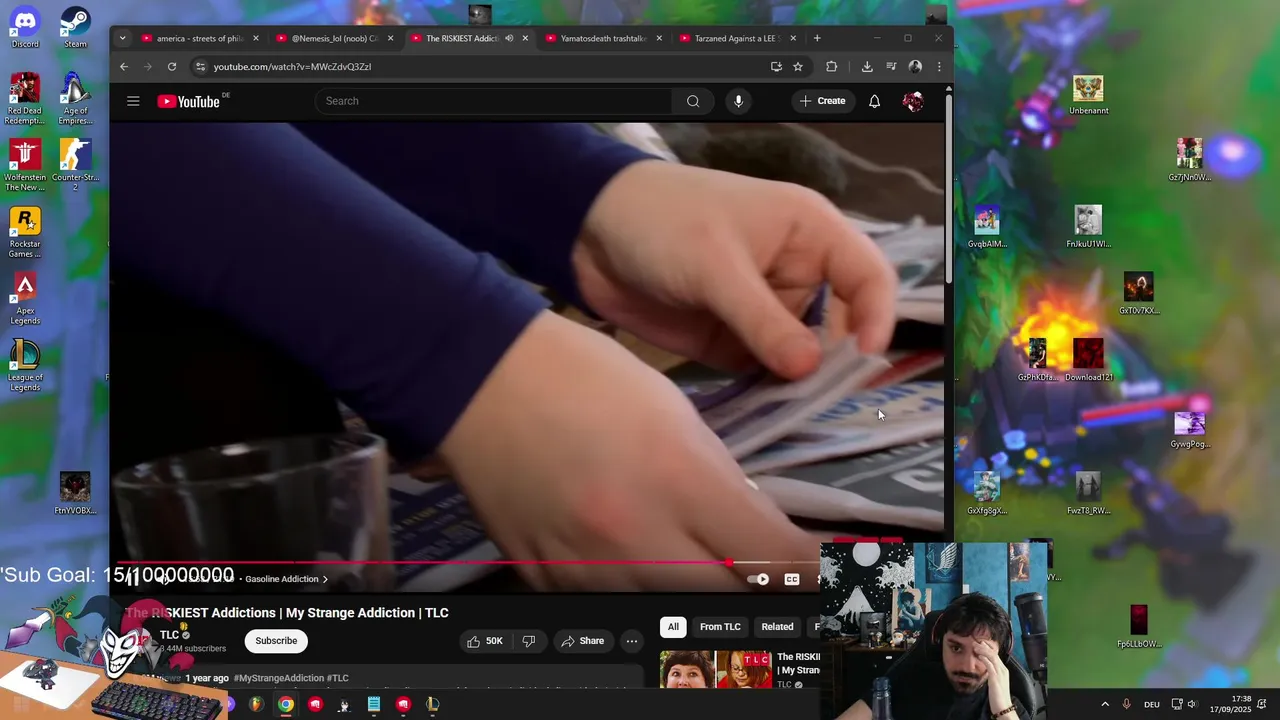
Task: Select the 'Related' filter chip
Action: tap(777, 627)
